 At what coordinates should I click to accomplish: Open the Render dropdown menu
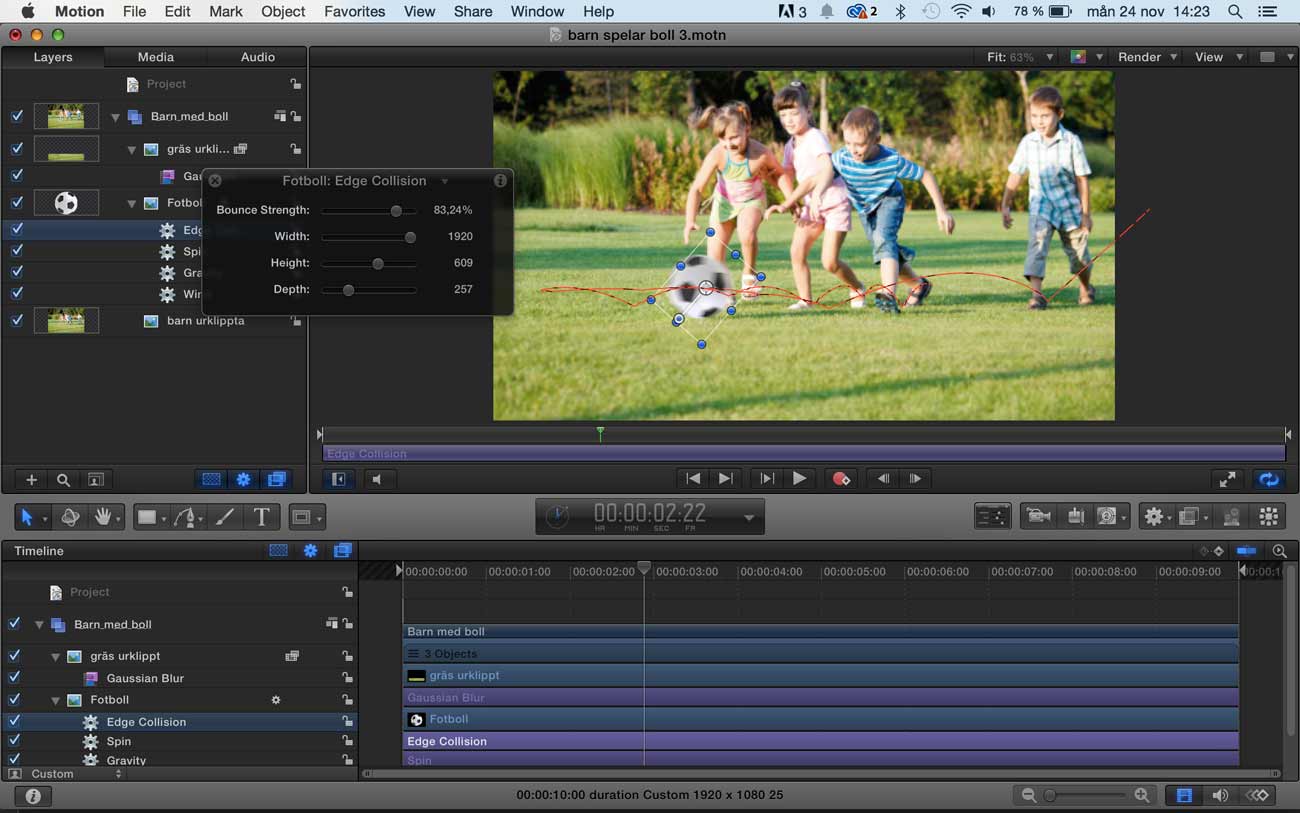point(1147,57)
